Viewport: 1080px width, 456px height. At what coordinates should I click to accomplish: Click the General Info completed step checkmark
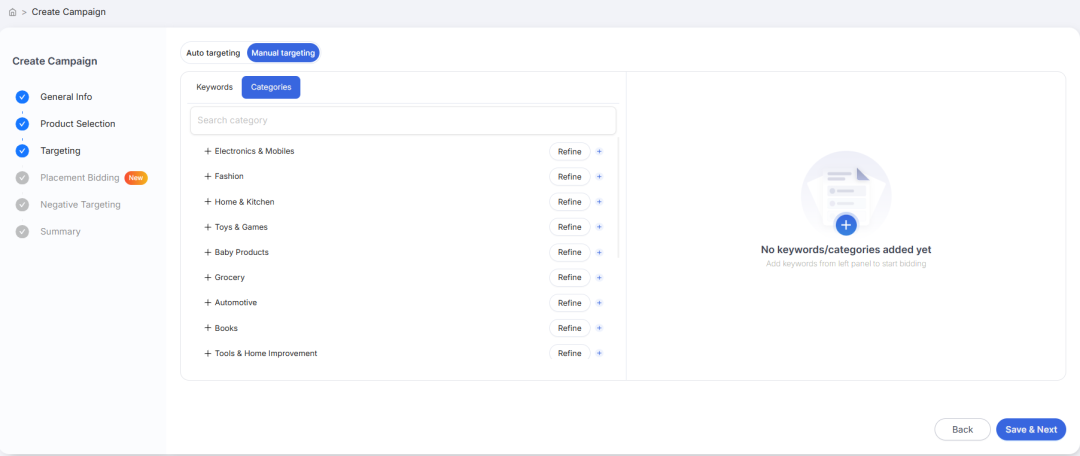click(22, 97)
